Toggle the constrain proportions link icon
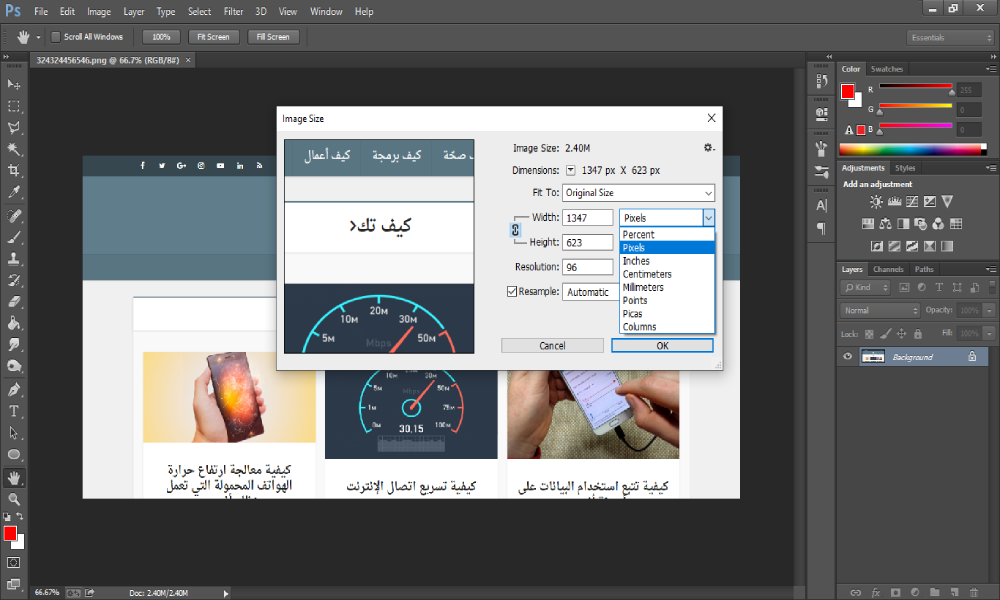The height and width of the screenshot is (600, 1000). coord(515,230)
